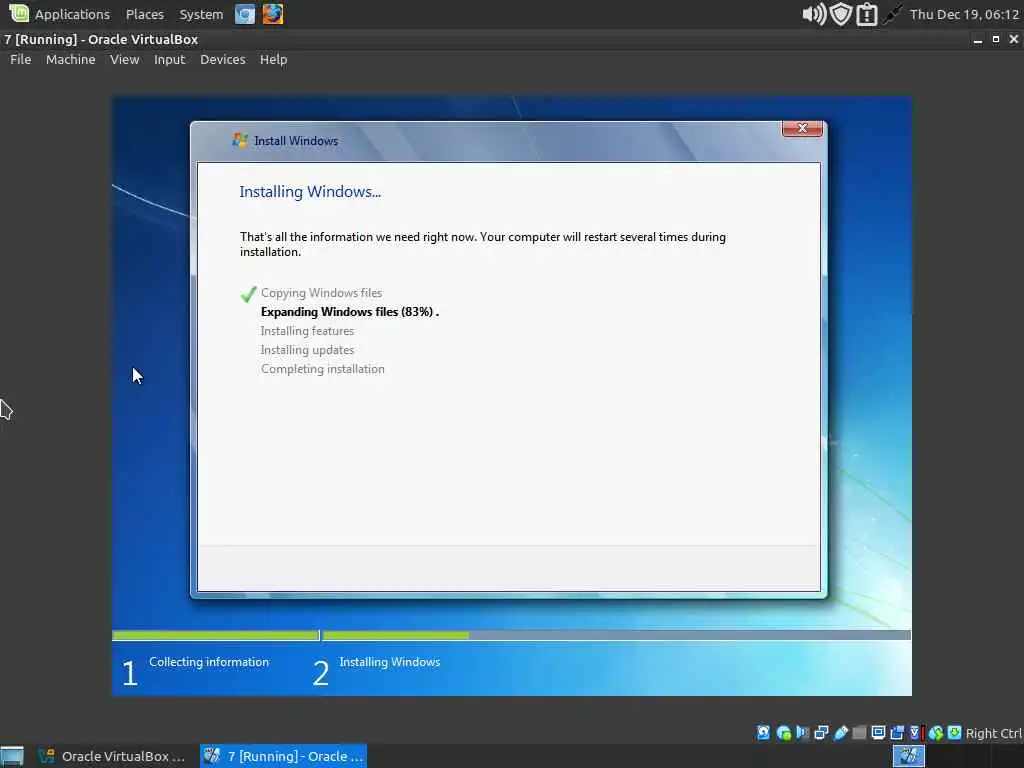This screenshot has height=768, width=1024.
Task: Select the 7 [Running] - Oracle taskbar entry
Action: click(283, 756)
